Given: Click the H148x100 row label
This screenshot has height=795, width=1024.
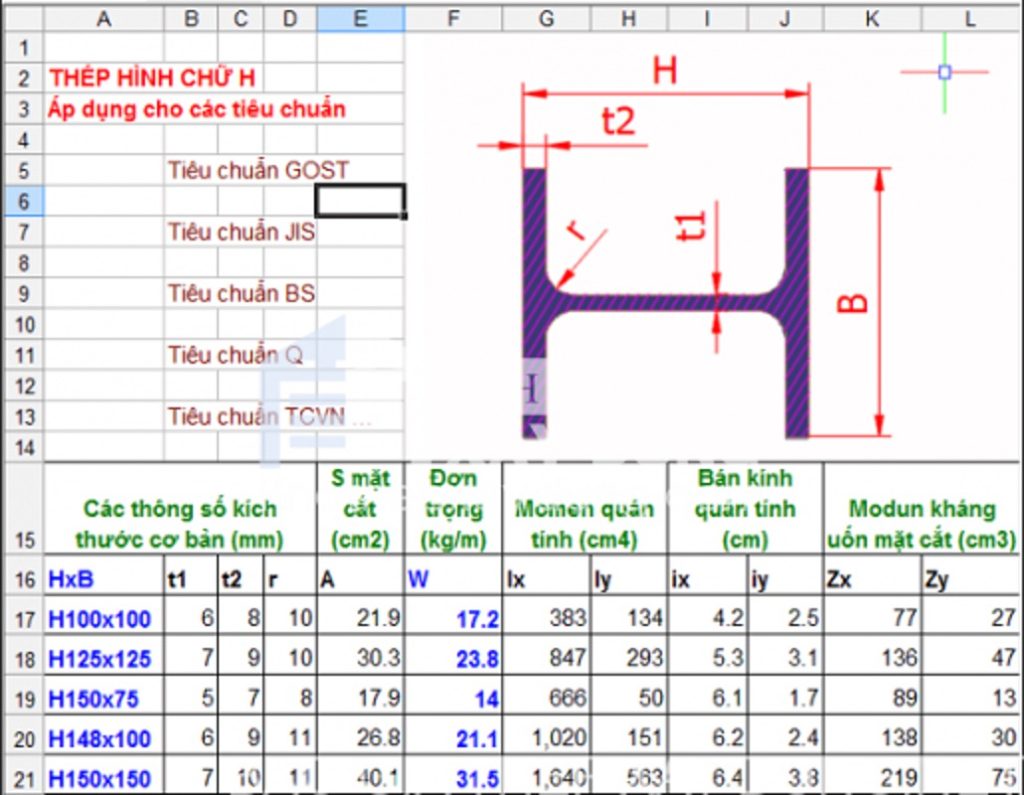Looking at the screenshot, I should pyautogui.click(x=100, y=739).
